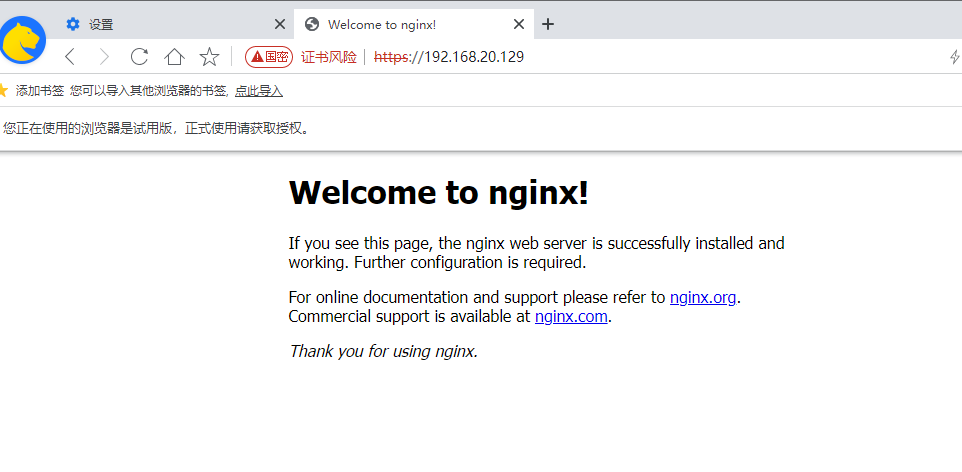962x472 pixels.
Task: Click the lightning icon at address bar end
Action: pyautogui.click(x=955, y=57)
